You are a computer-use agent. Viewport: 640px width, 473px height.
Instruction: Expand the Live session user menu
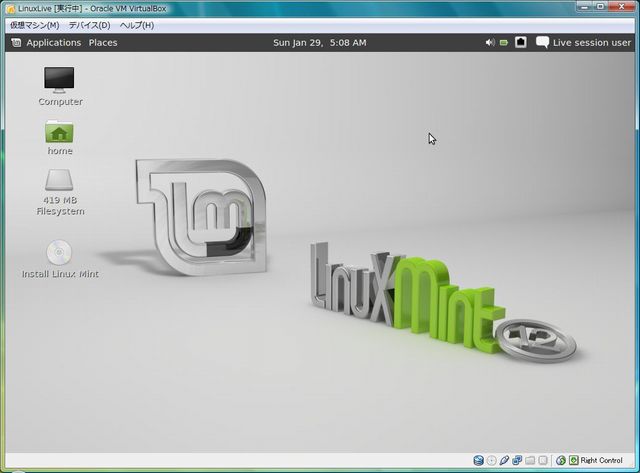tap(591, 43)
